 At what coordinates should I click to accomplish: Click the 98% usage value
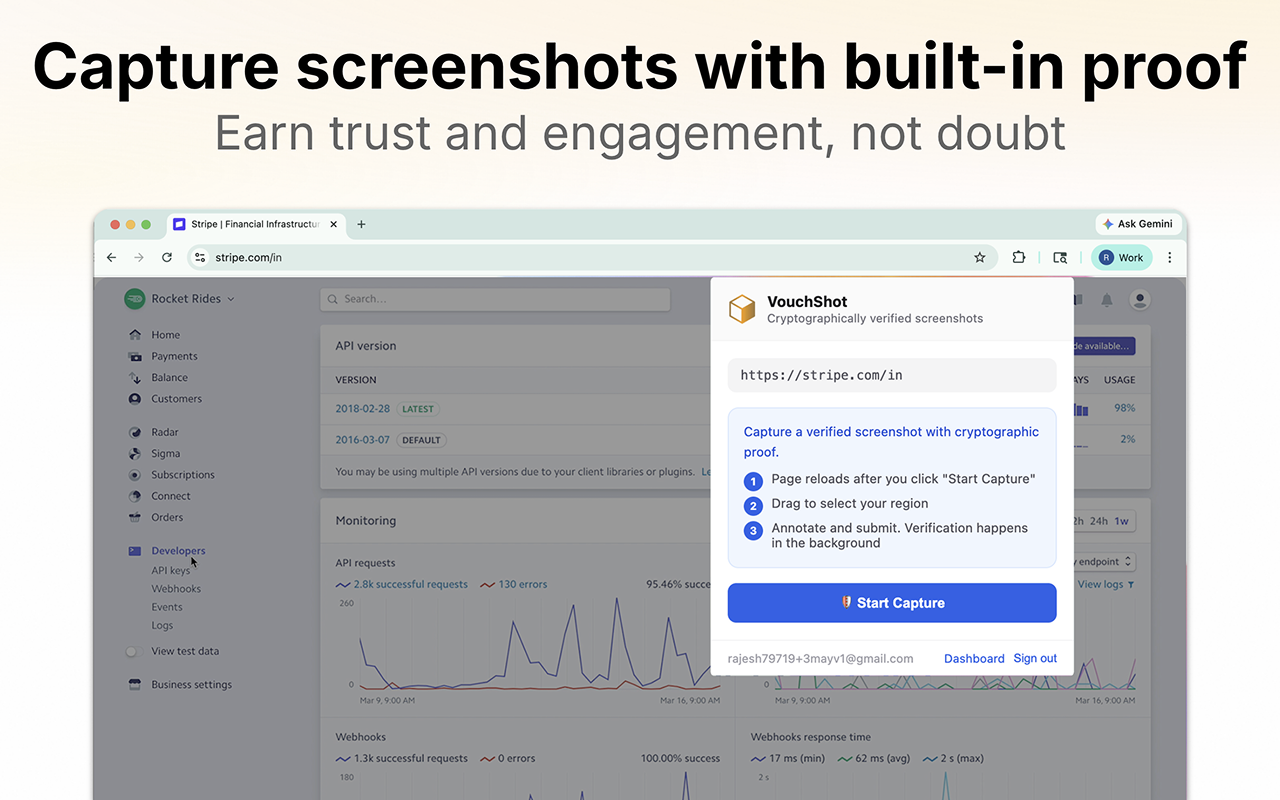point(1124,408)
